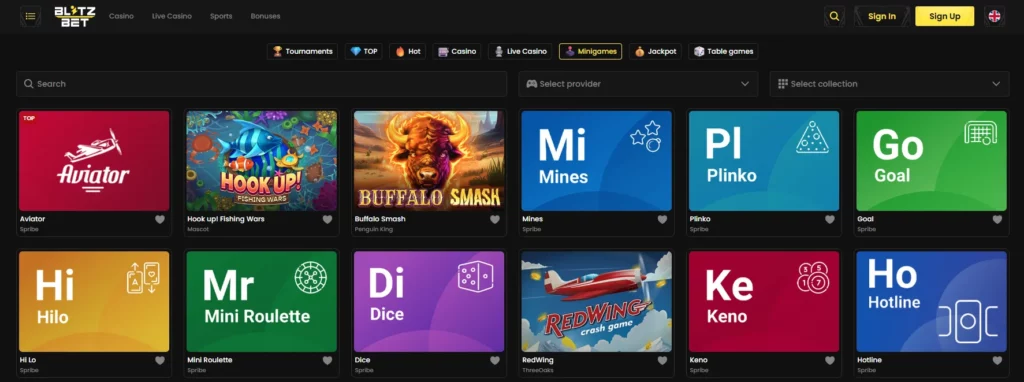The width and height of the screenshot is (1024, 382).
Task: Toggle Plinko favorite heart
Action: click(x=830, y=219)
